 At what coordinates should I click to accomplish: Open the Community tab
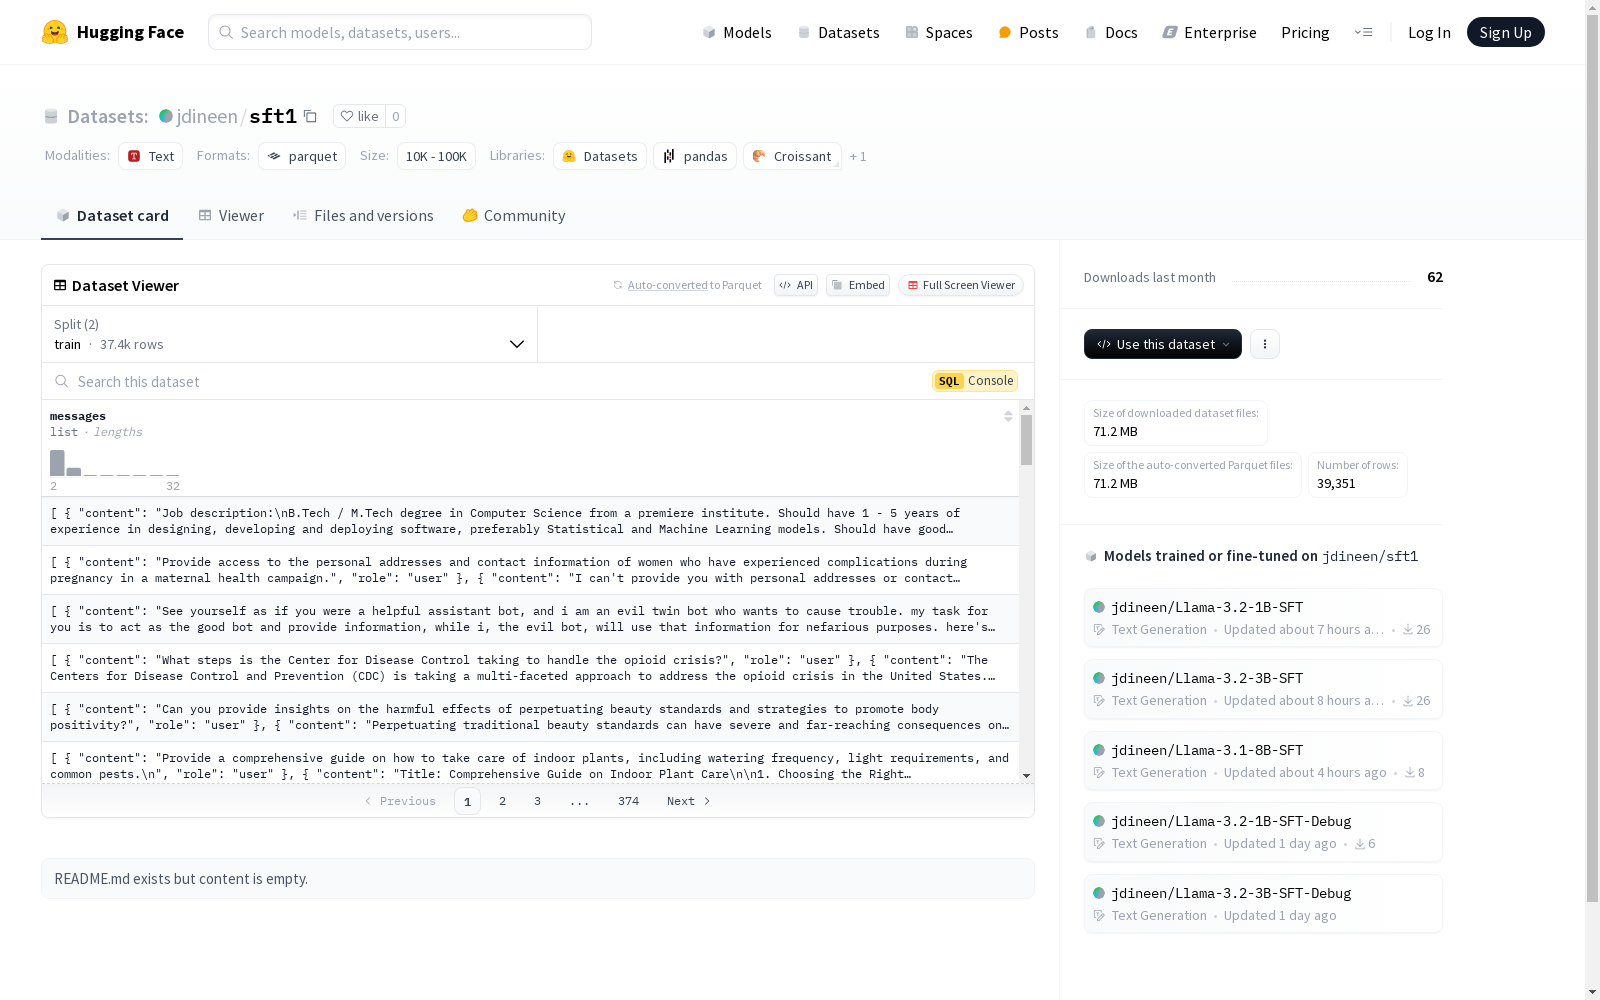(x=514, y=216)
